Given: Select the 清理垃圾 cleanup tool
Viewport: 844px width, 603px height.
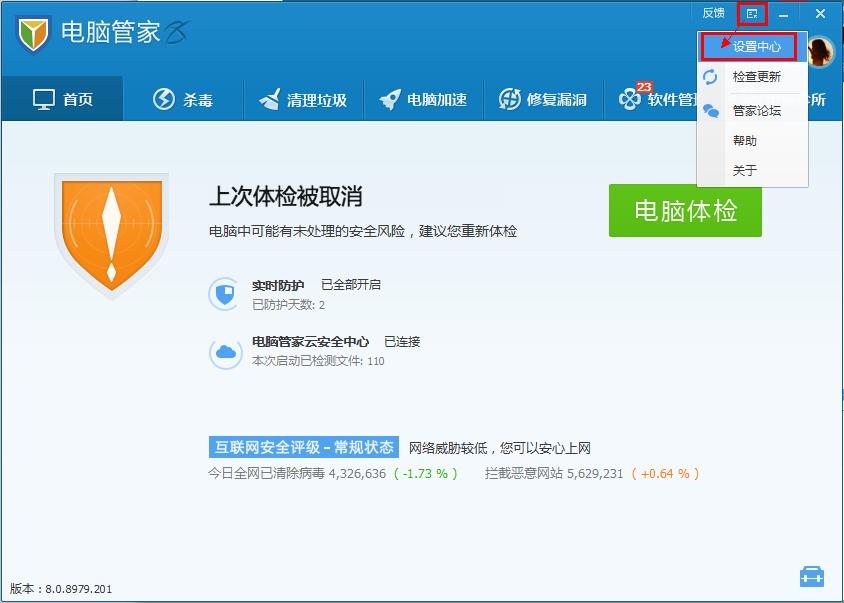Looking at the screenshot, I should tap(303, 98).
